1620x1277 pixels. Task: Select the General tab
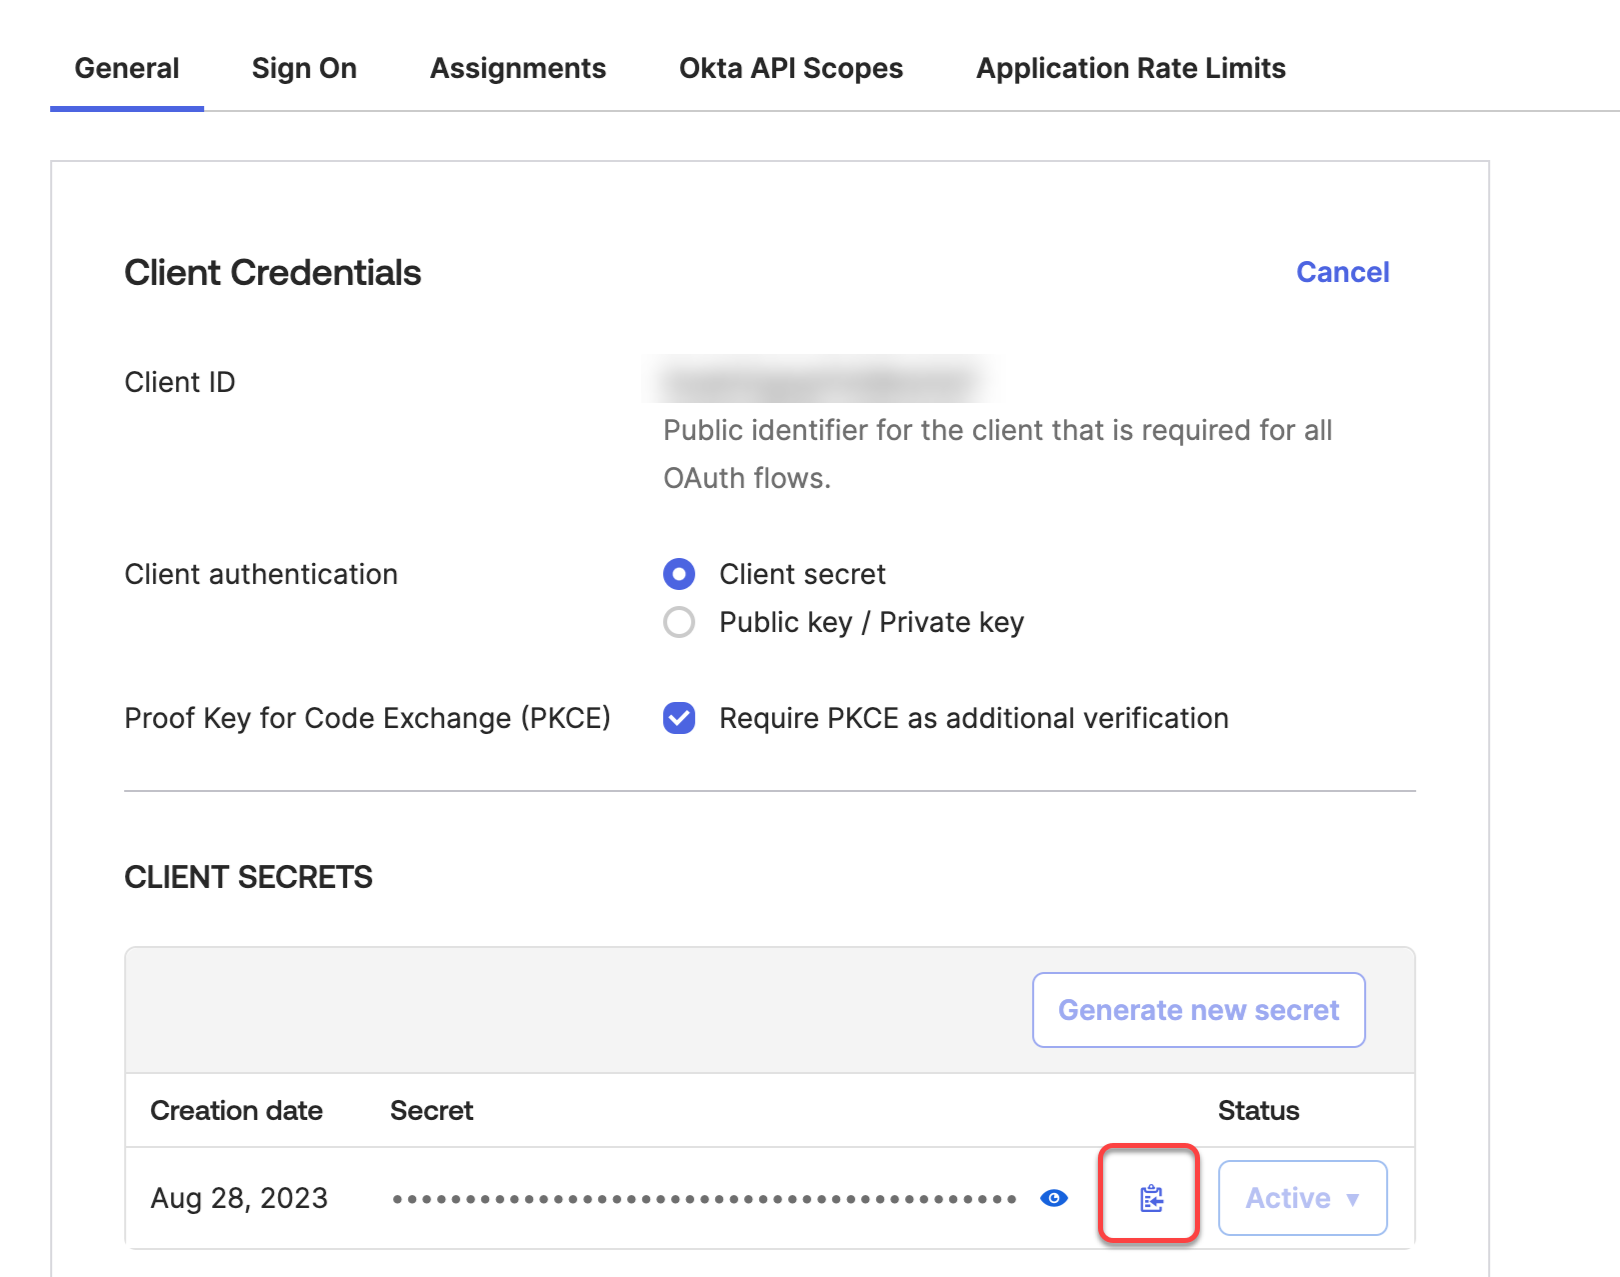[x=127, y=68]
